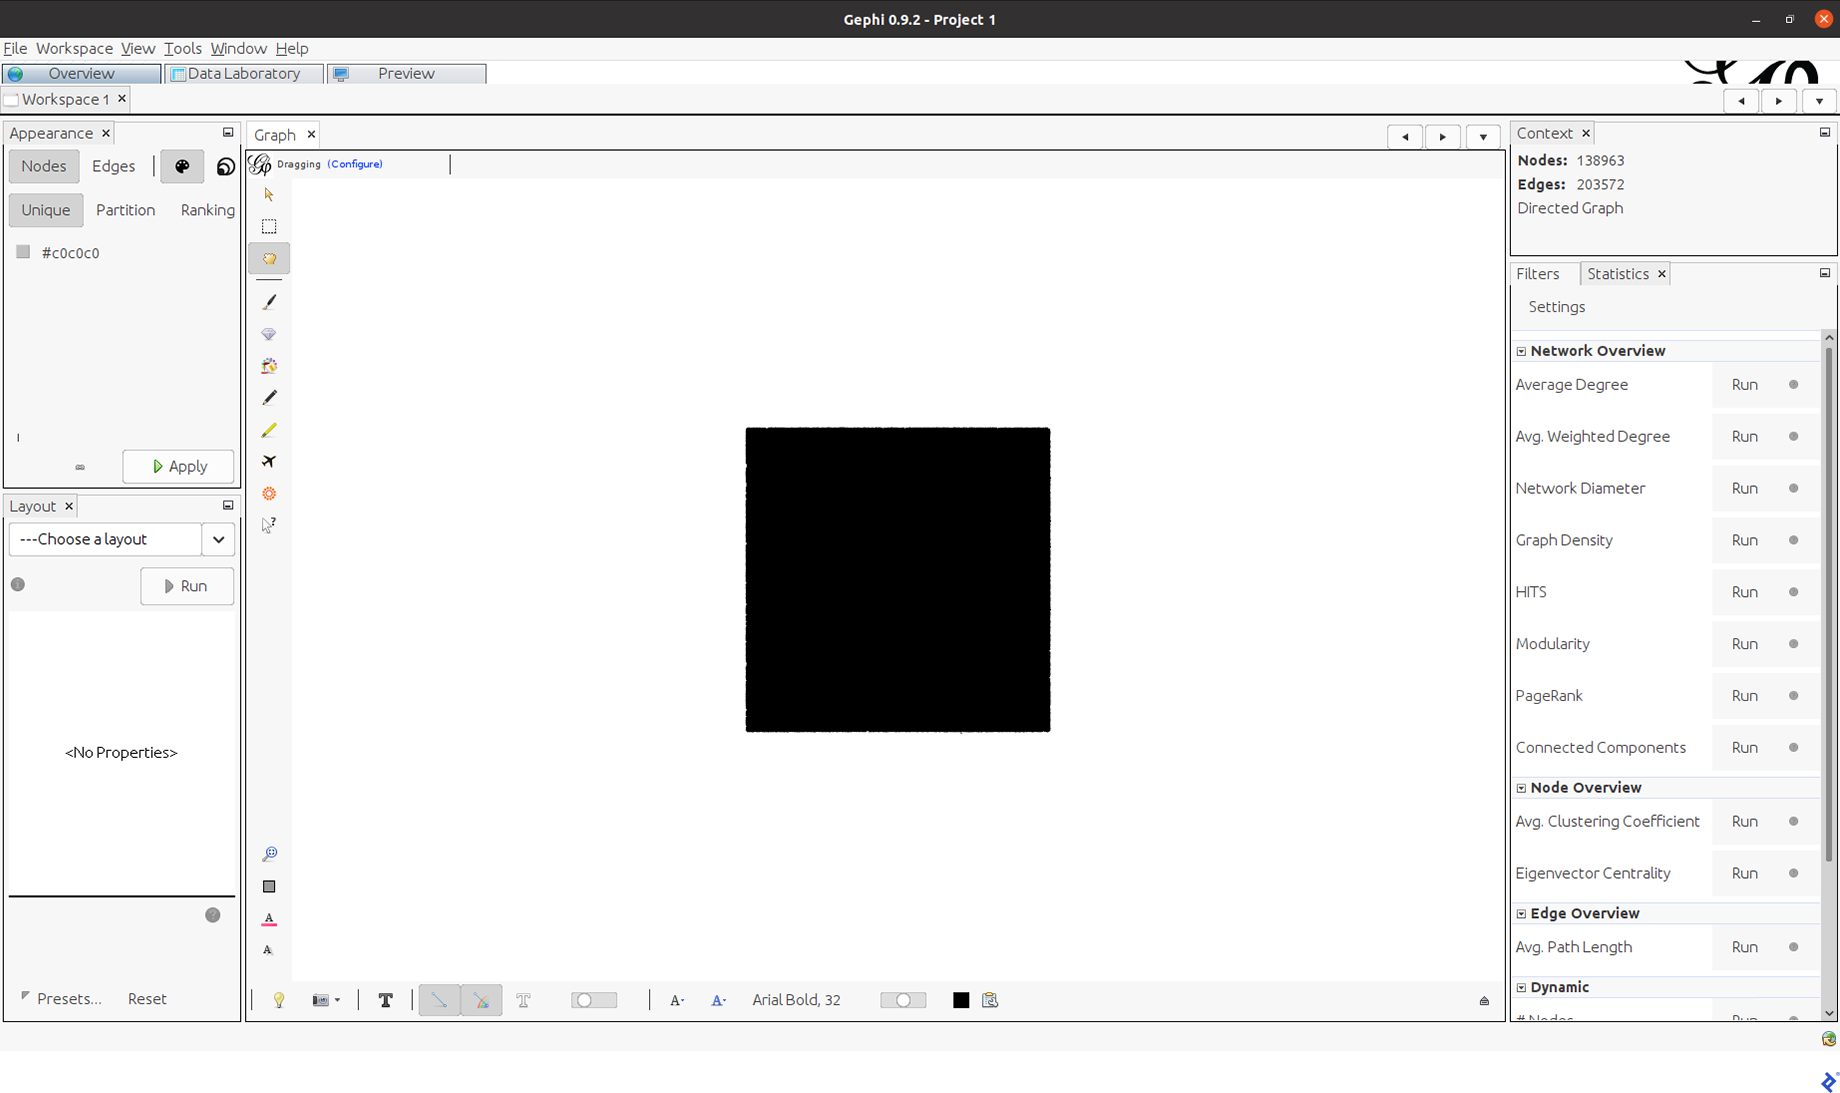Open the Workspace menu
1840x1093 pixels.
74,48
